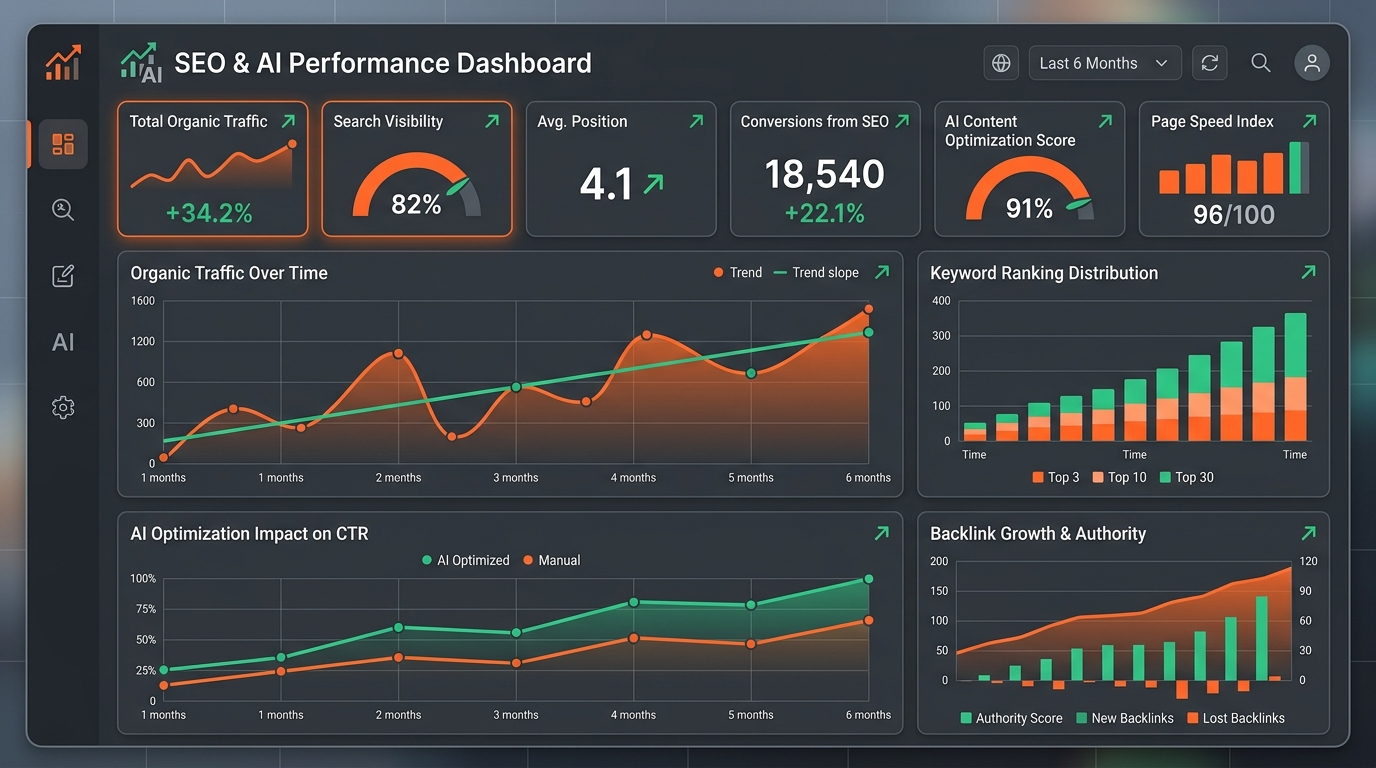Expand the Organic Traffic Over Time chart

coord(882,272)
